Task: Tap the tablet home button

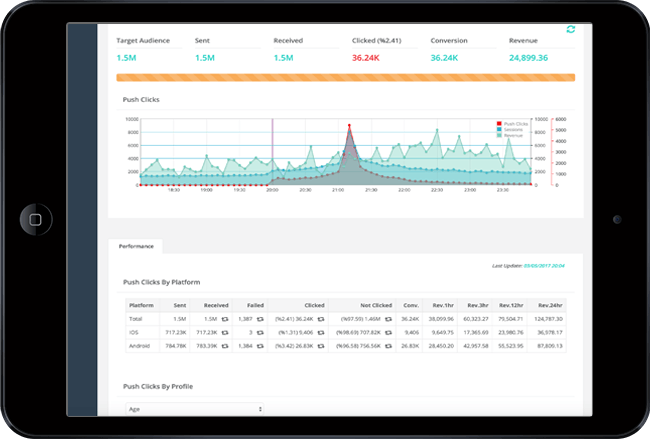Action: [36, 219]
